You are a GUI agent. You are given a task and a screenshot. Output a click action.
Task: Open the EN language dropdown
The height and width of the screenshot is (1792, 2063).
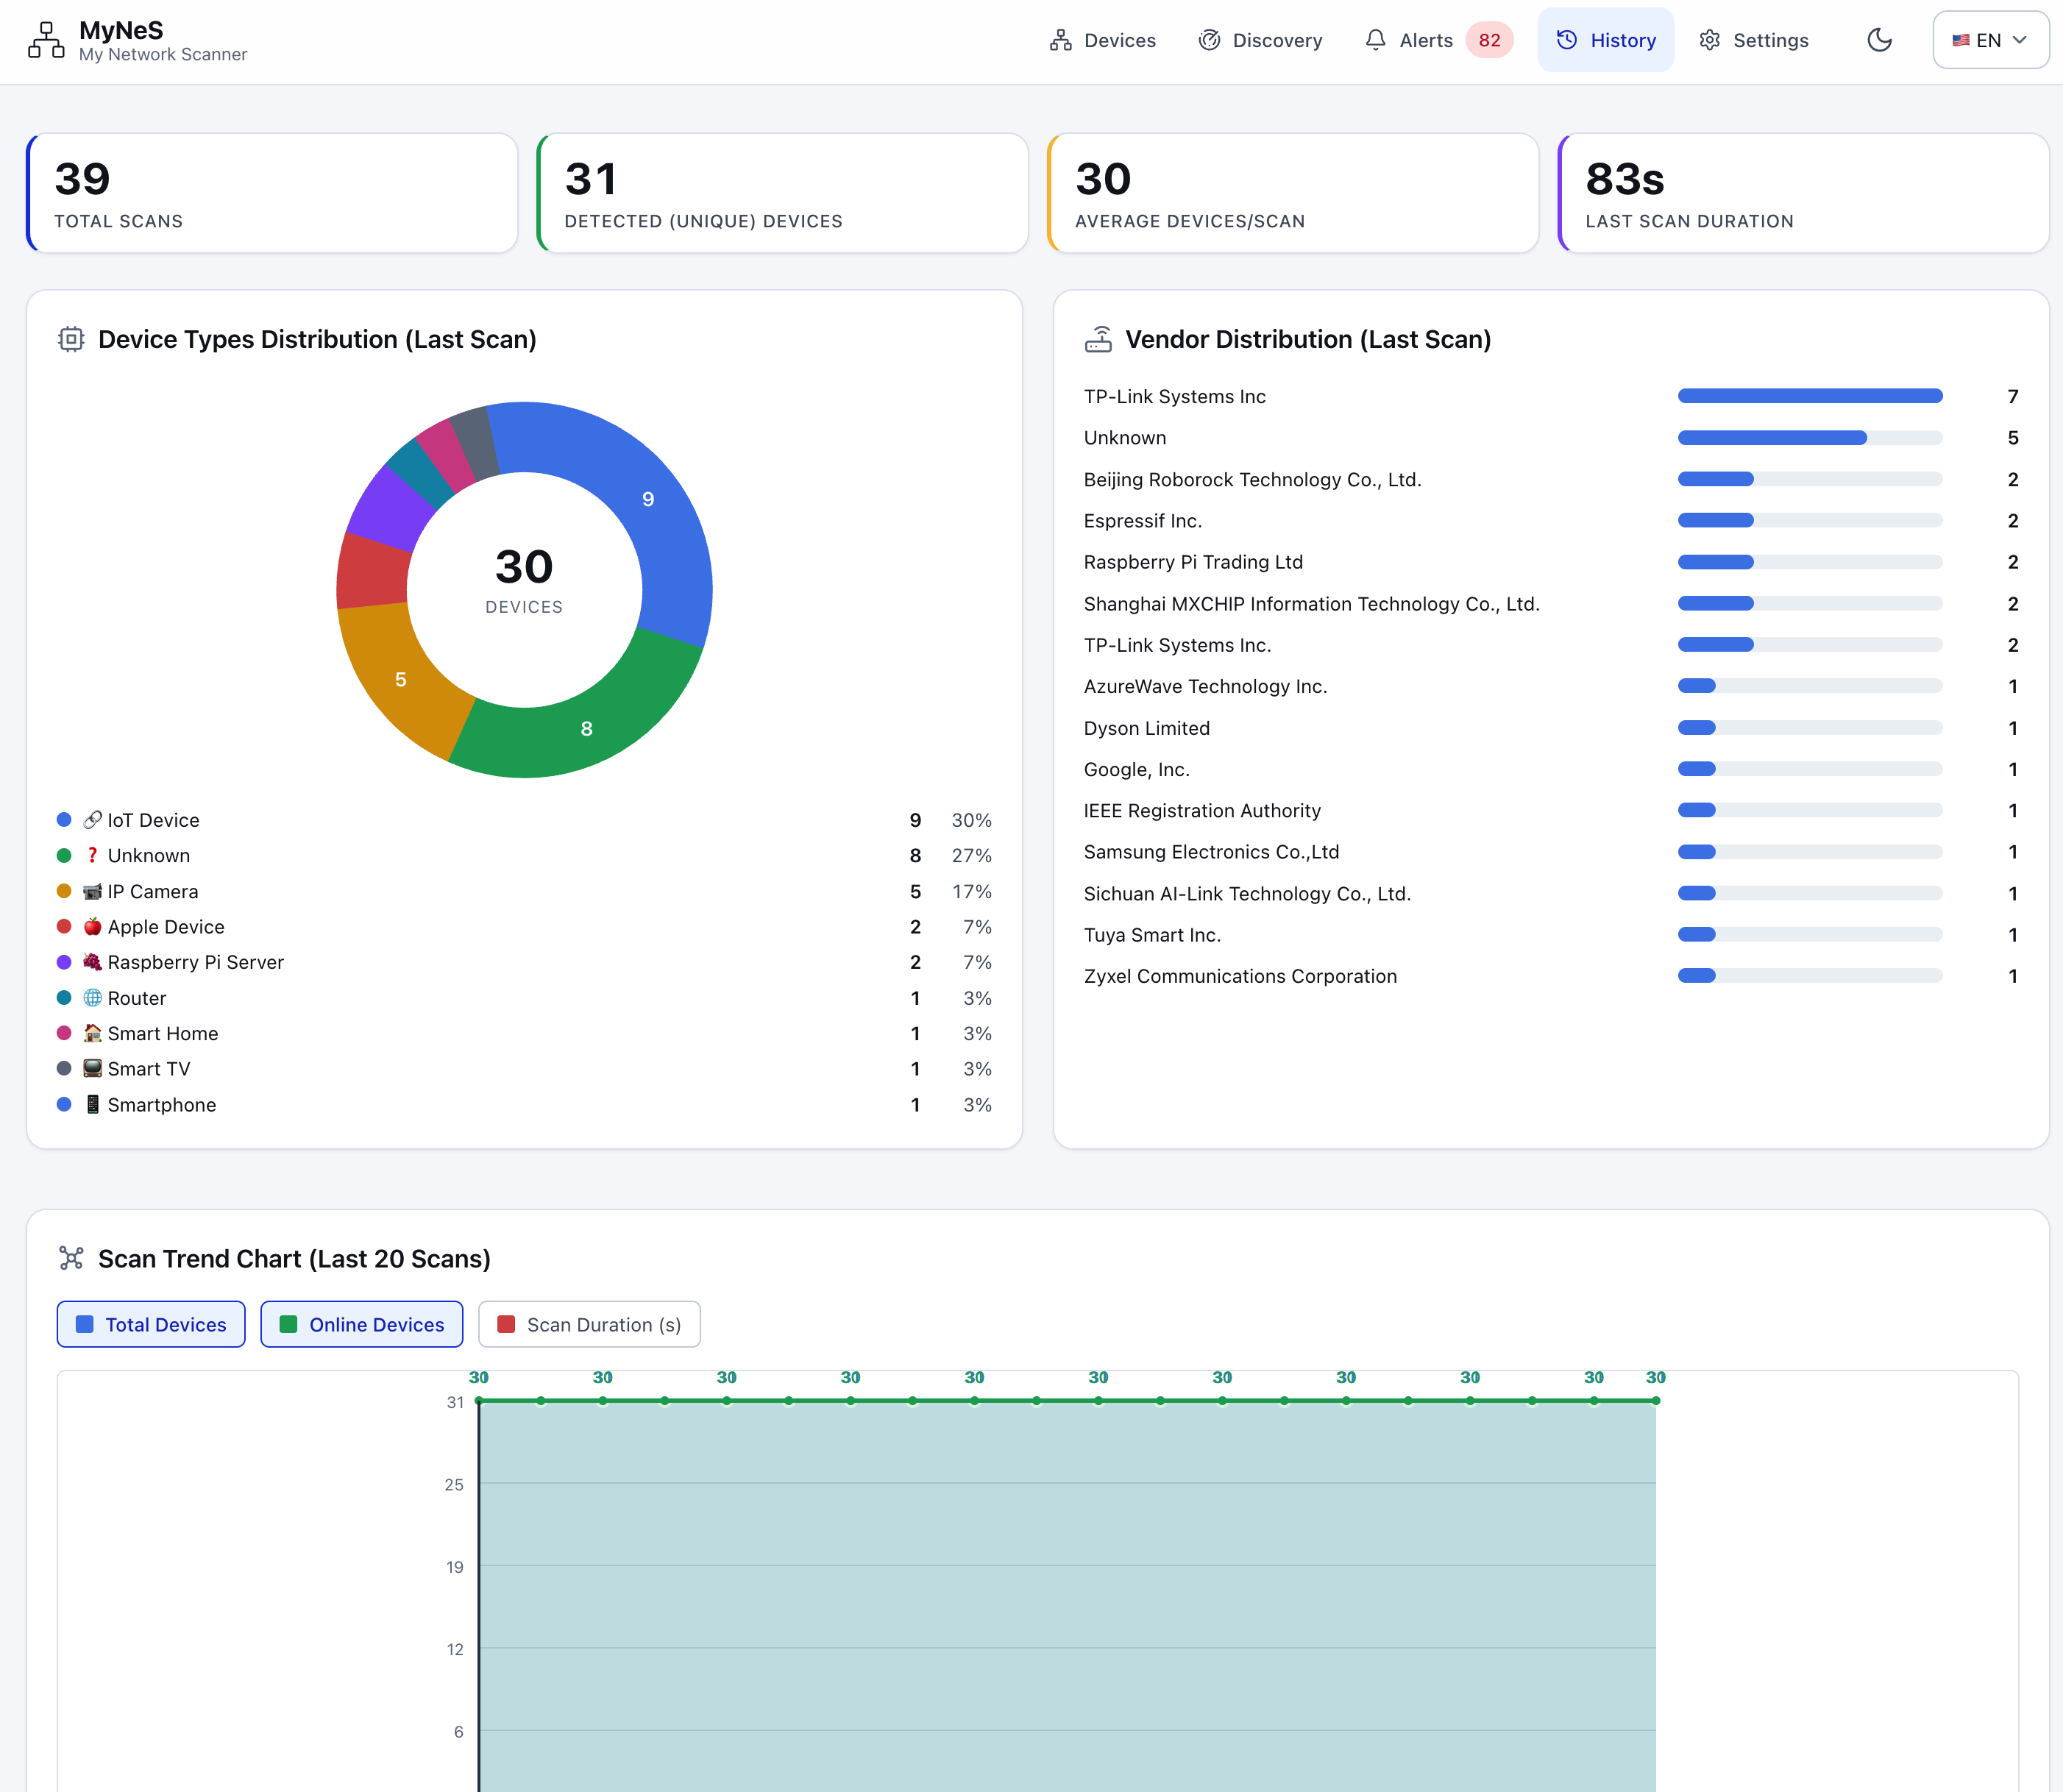click(1990, 40)
